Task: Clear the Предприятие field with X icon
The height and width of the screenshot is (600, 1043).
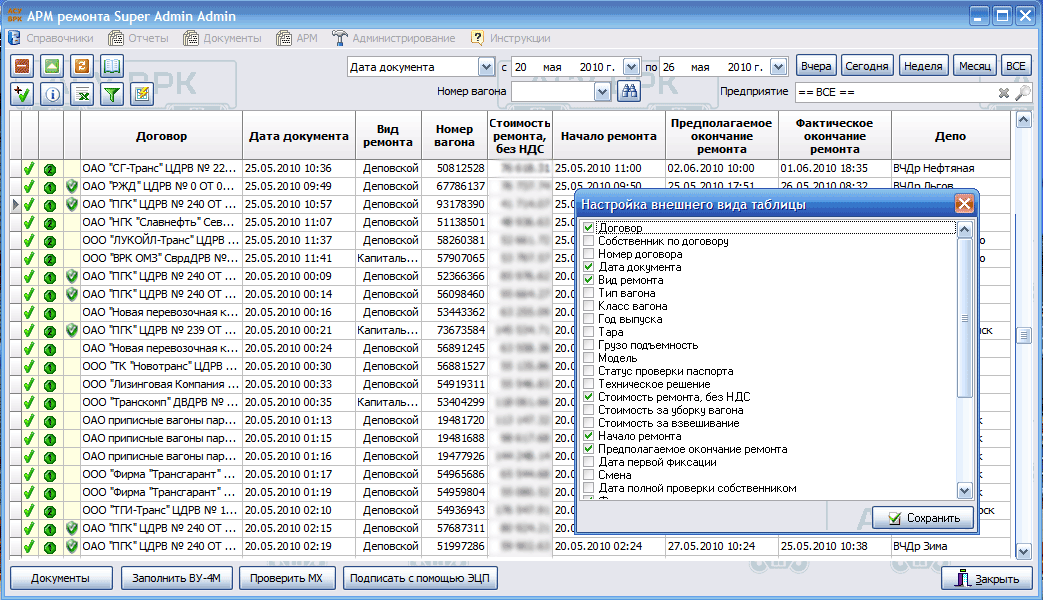Action: (1004, 92)
